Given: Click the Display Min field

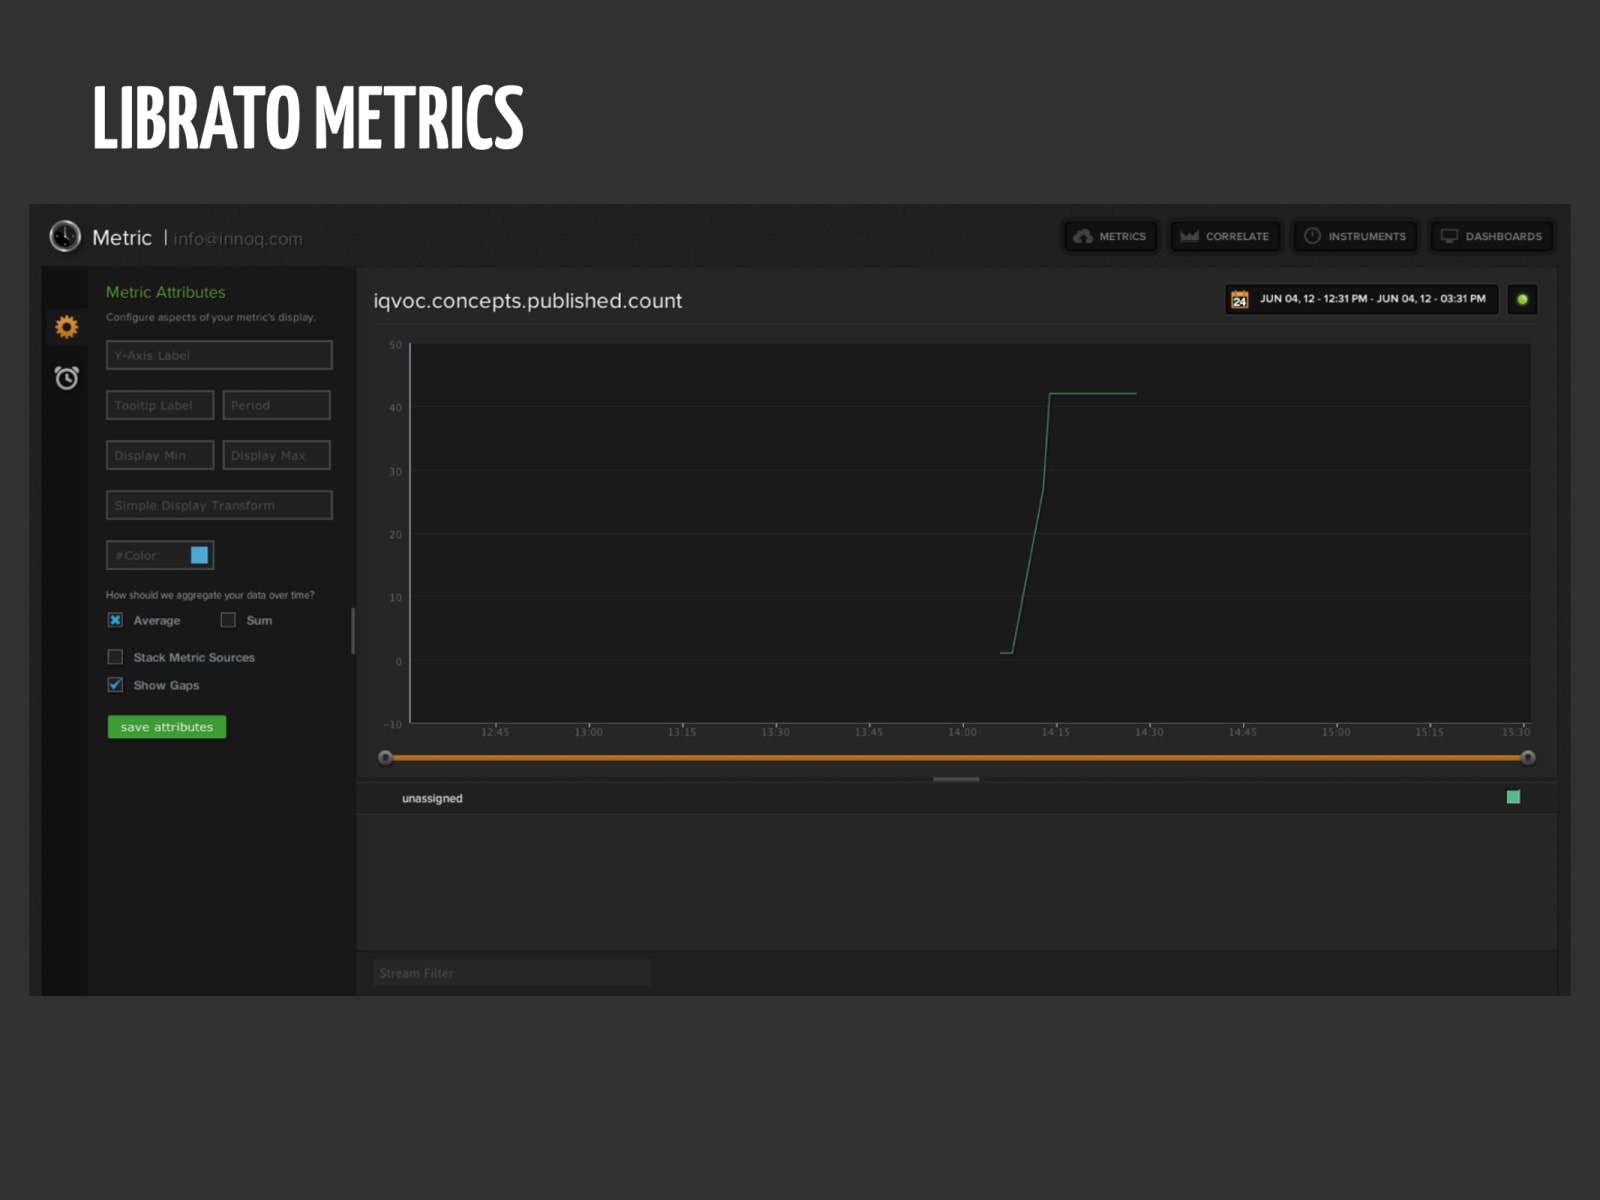Looking at the screenshot, I should pyautogui.click(x=160, y=455).
